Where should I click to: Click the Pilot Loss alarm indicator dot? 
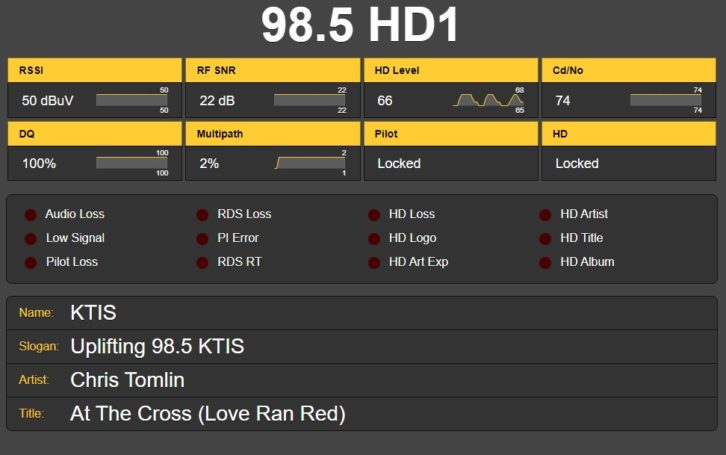[x=31, y=262]
